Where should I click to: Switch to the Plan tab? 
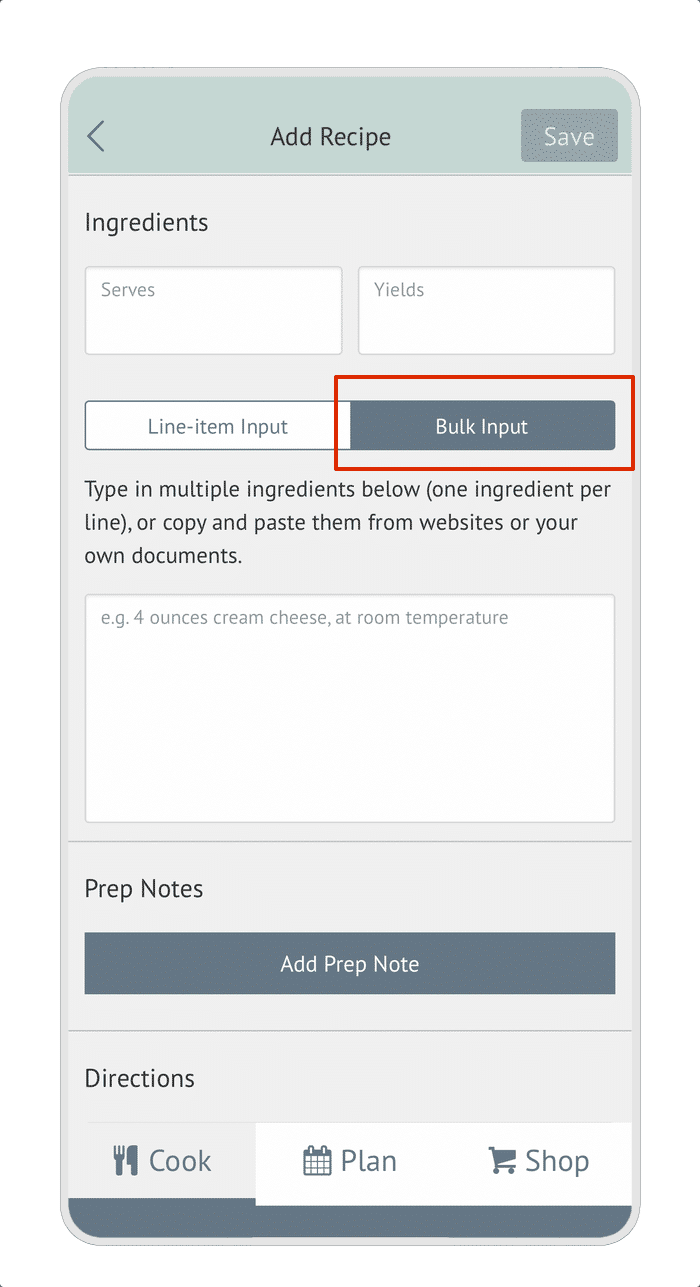[350, 1161]
